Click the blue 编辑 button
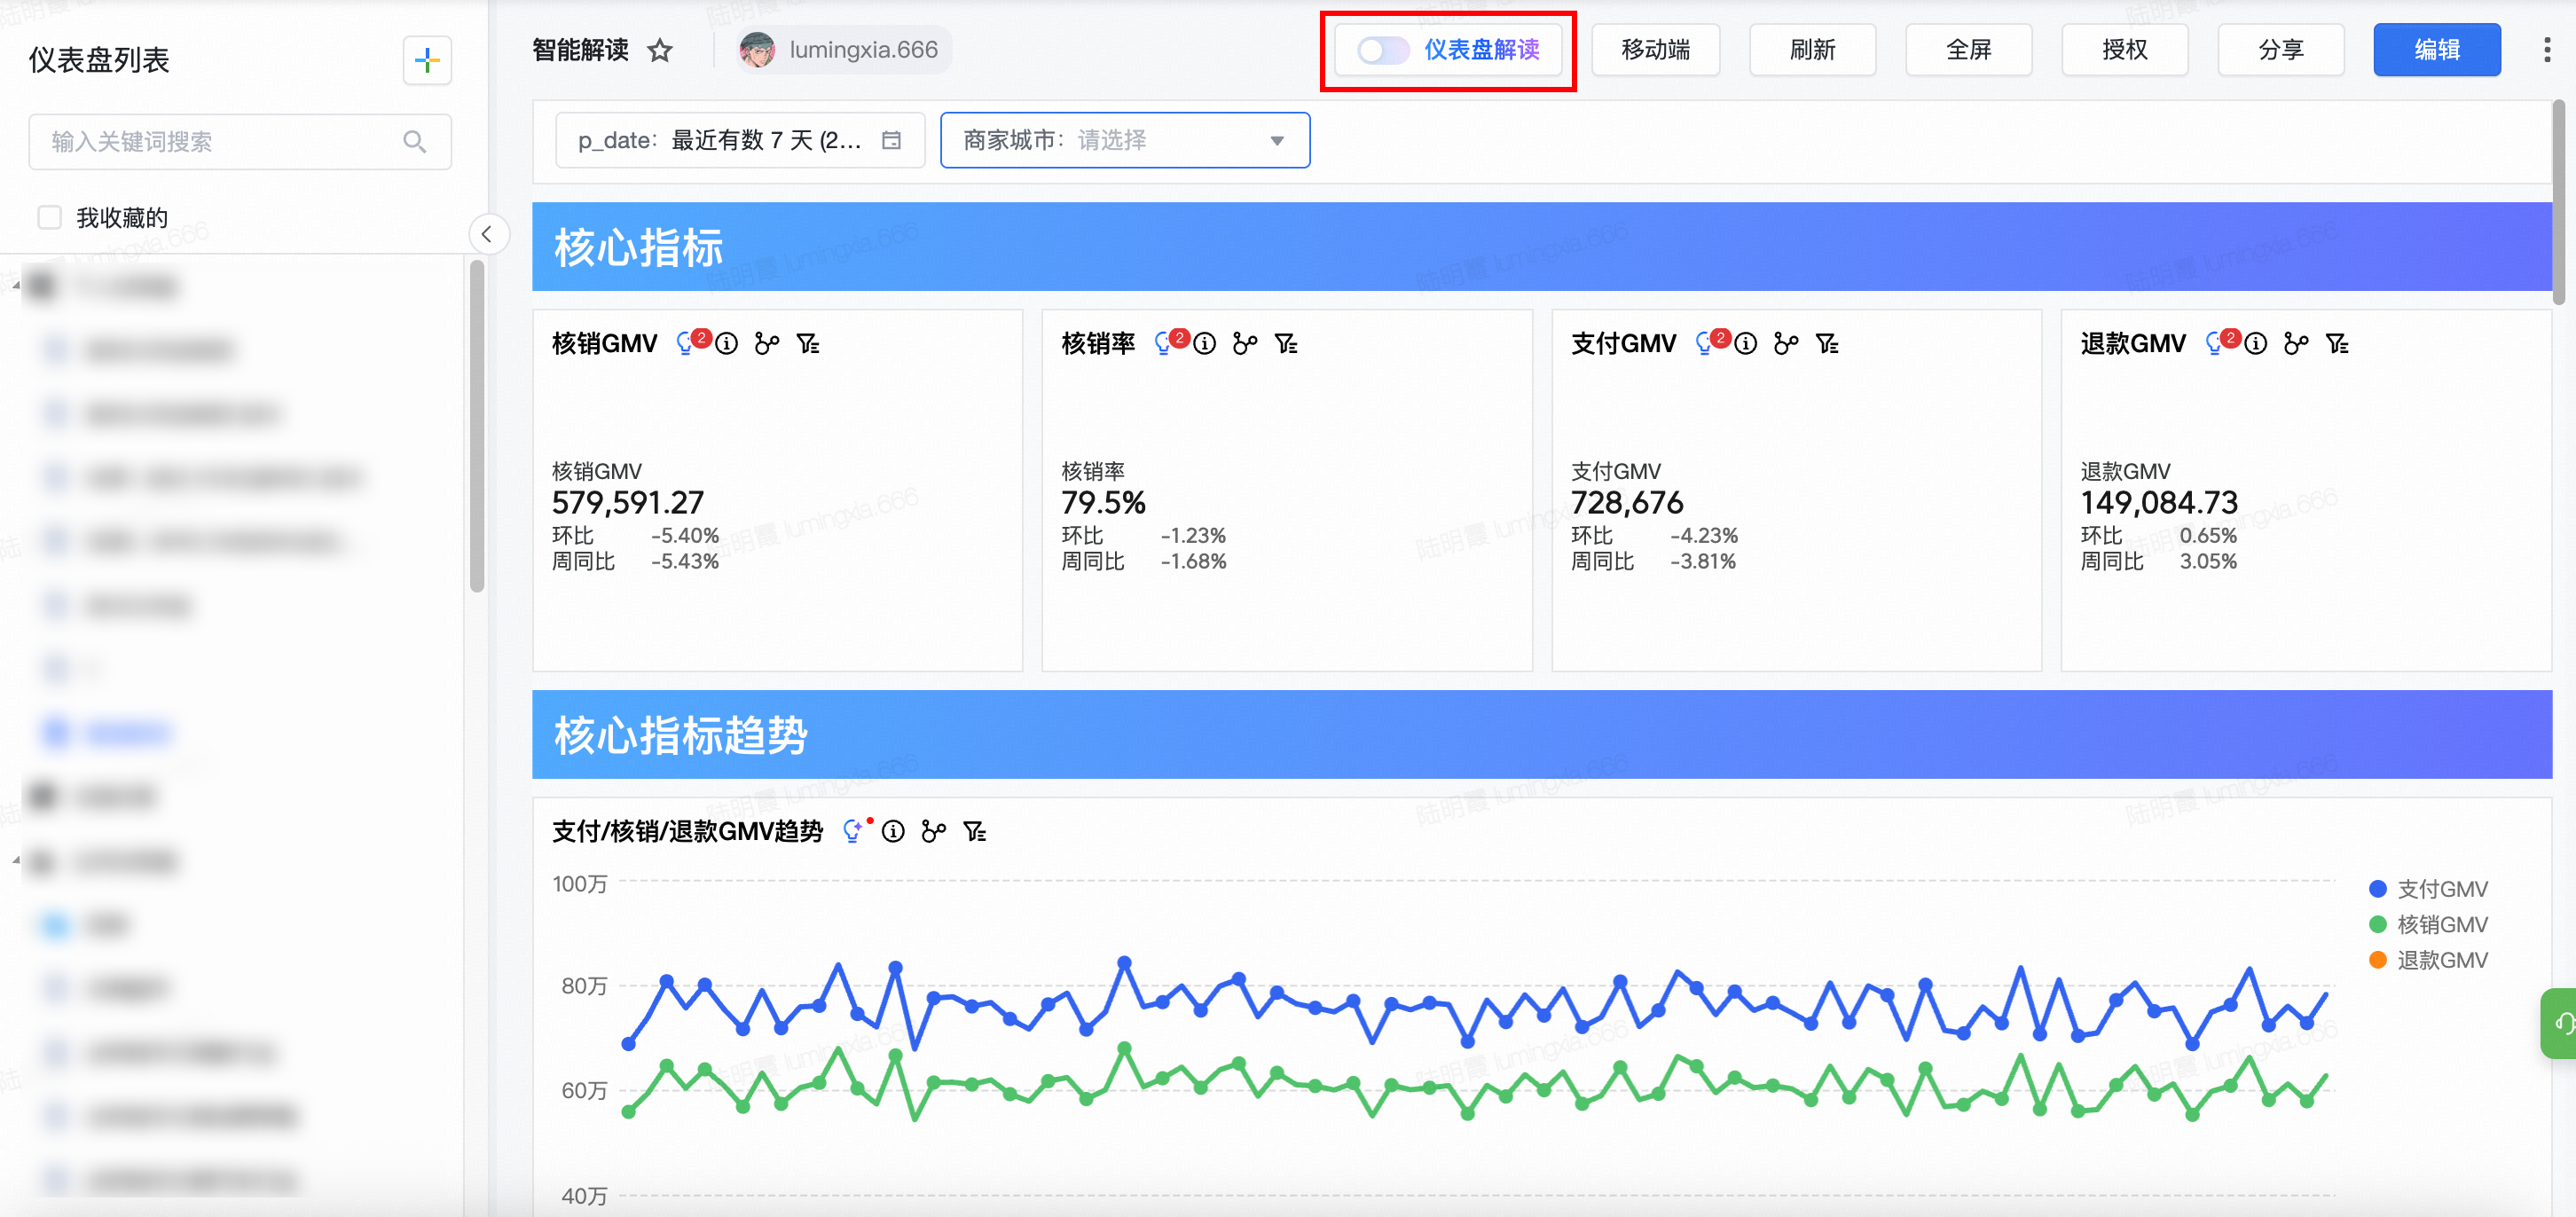Screen dimensions: 2576x1217 [2436, 50]
